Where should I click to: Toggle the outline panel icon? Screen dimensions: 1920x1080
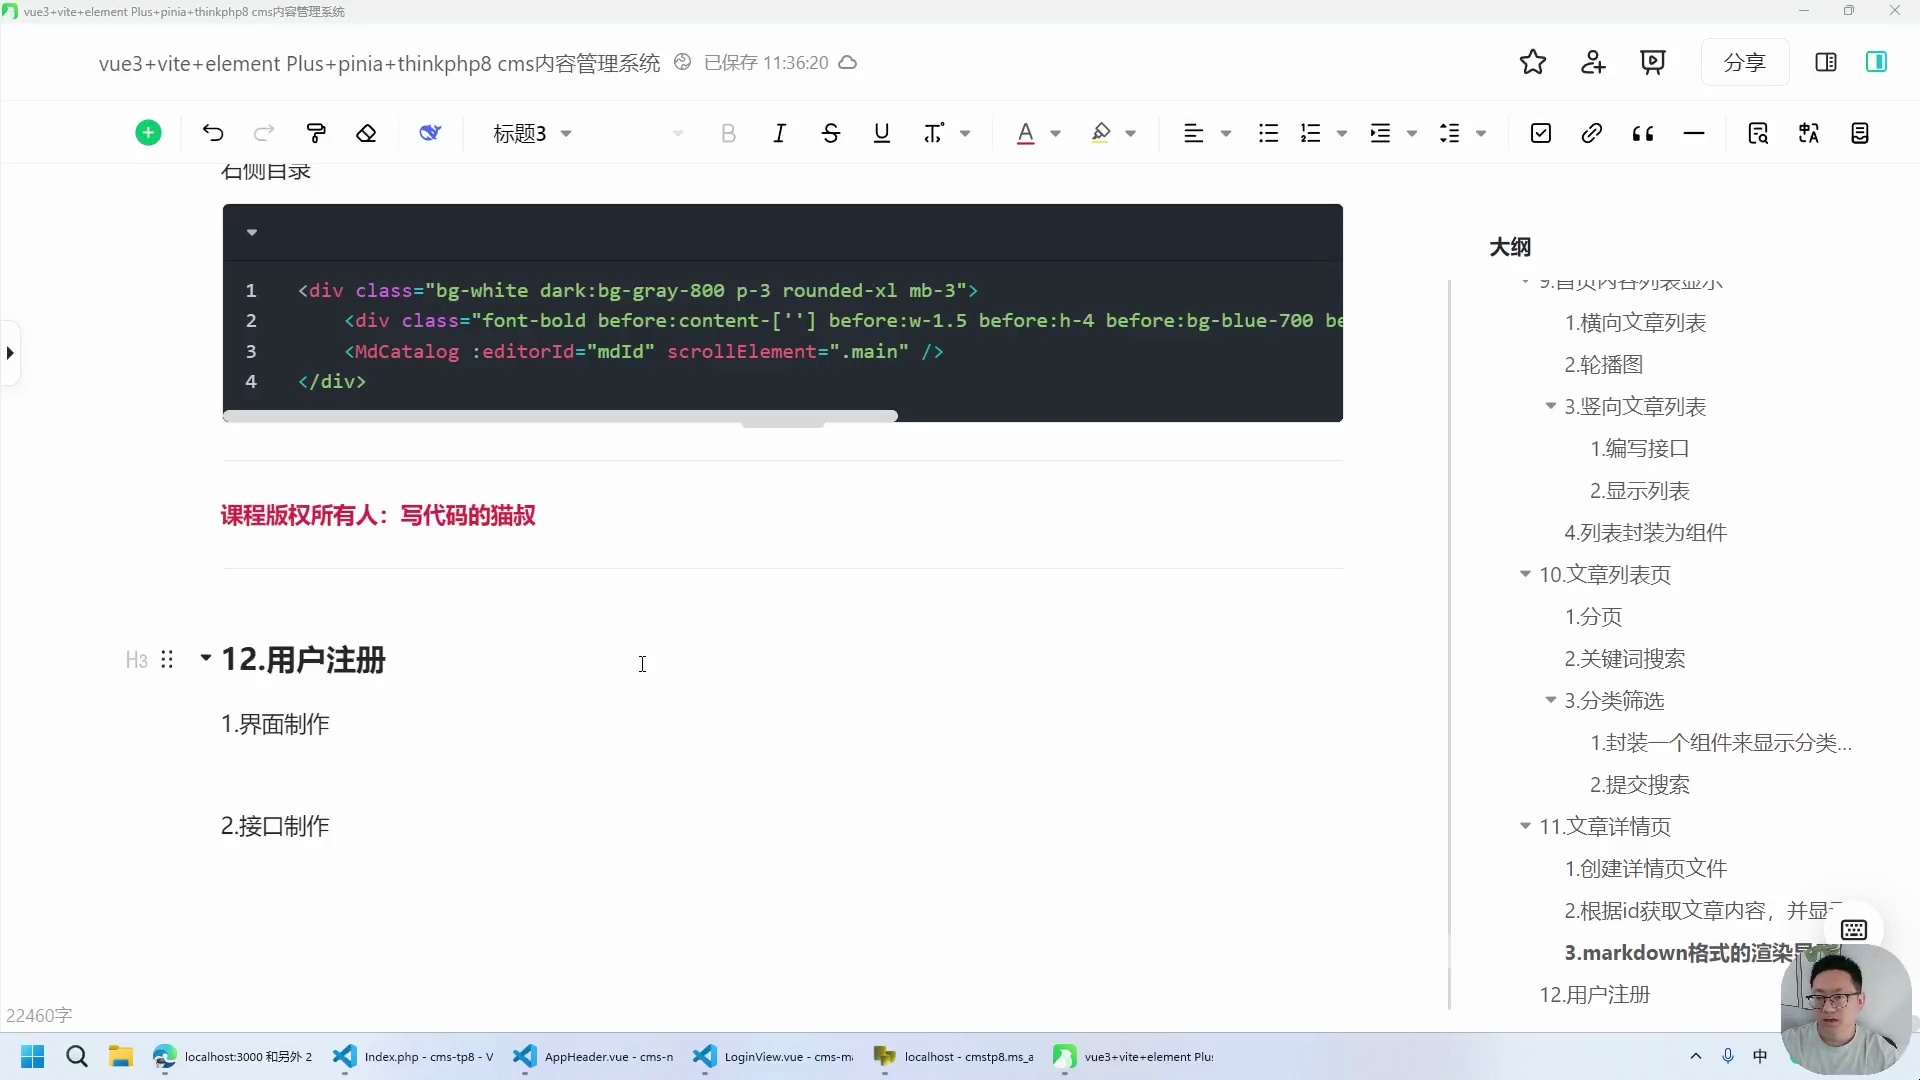(x=1877, y=62)
